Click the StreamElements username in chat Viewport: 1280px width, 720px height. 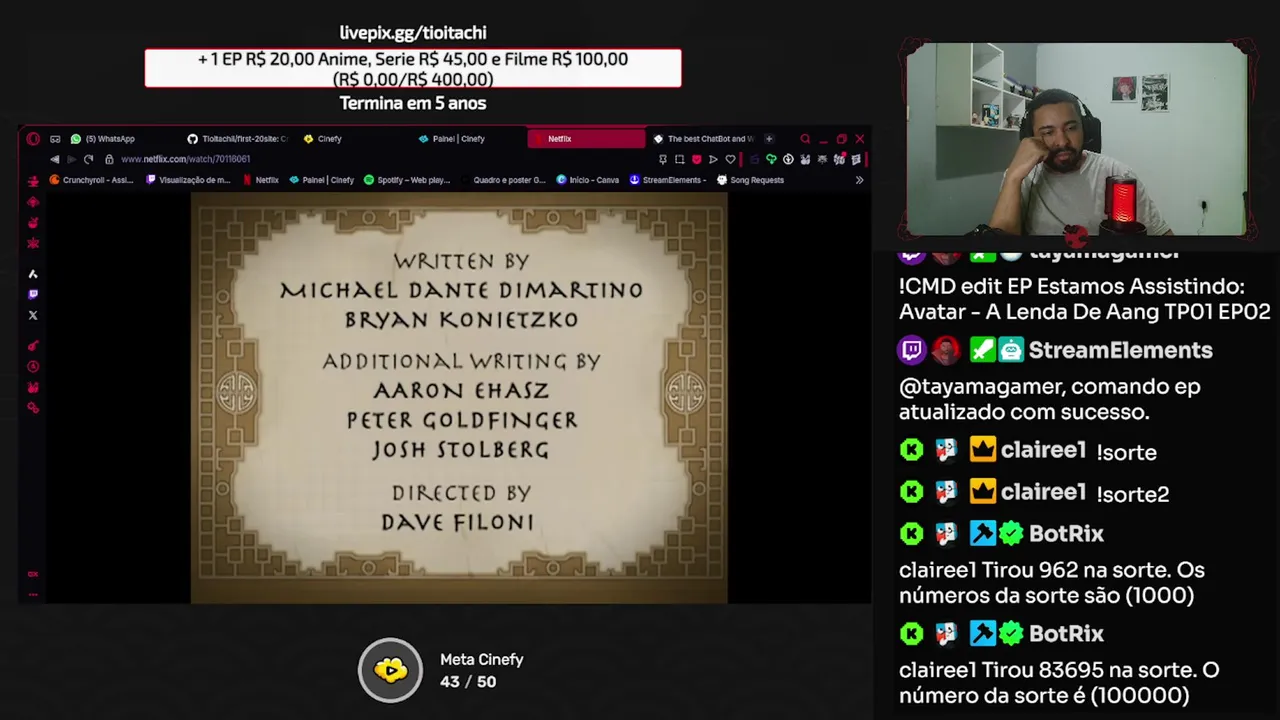click(1120, 350)
